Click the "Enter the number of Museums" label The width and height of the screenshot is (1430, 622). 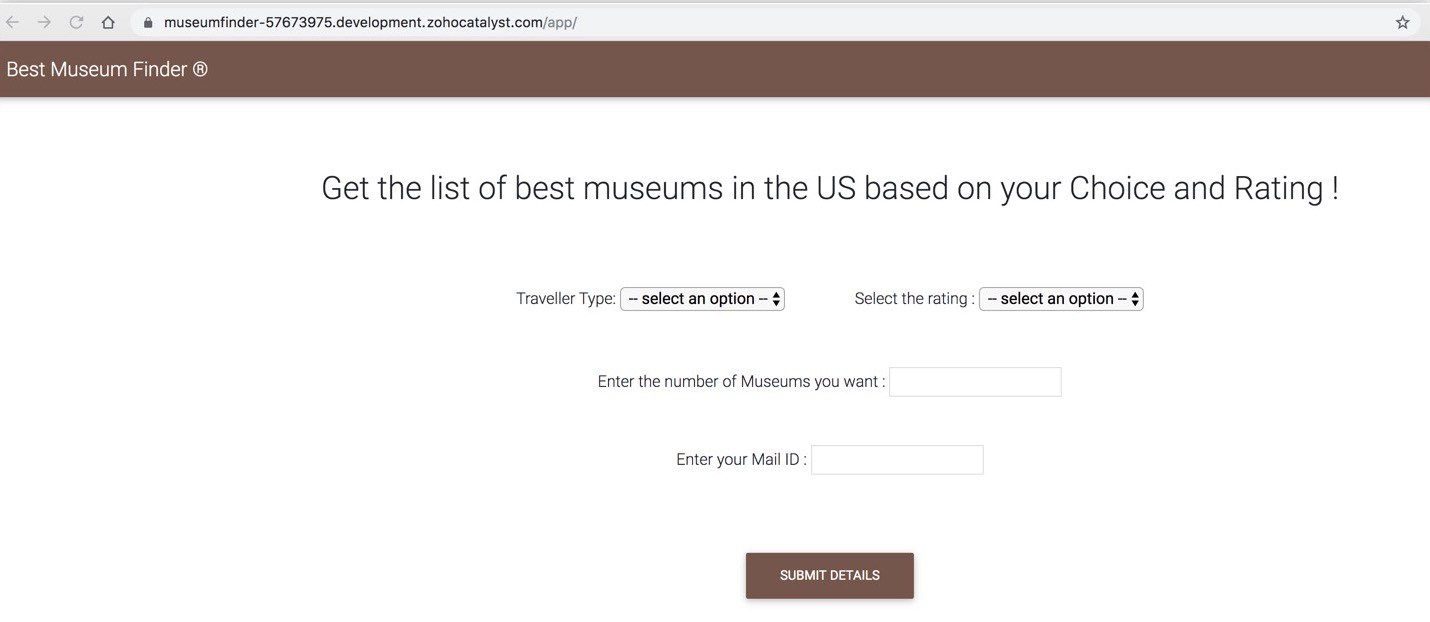740,382
